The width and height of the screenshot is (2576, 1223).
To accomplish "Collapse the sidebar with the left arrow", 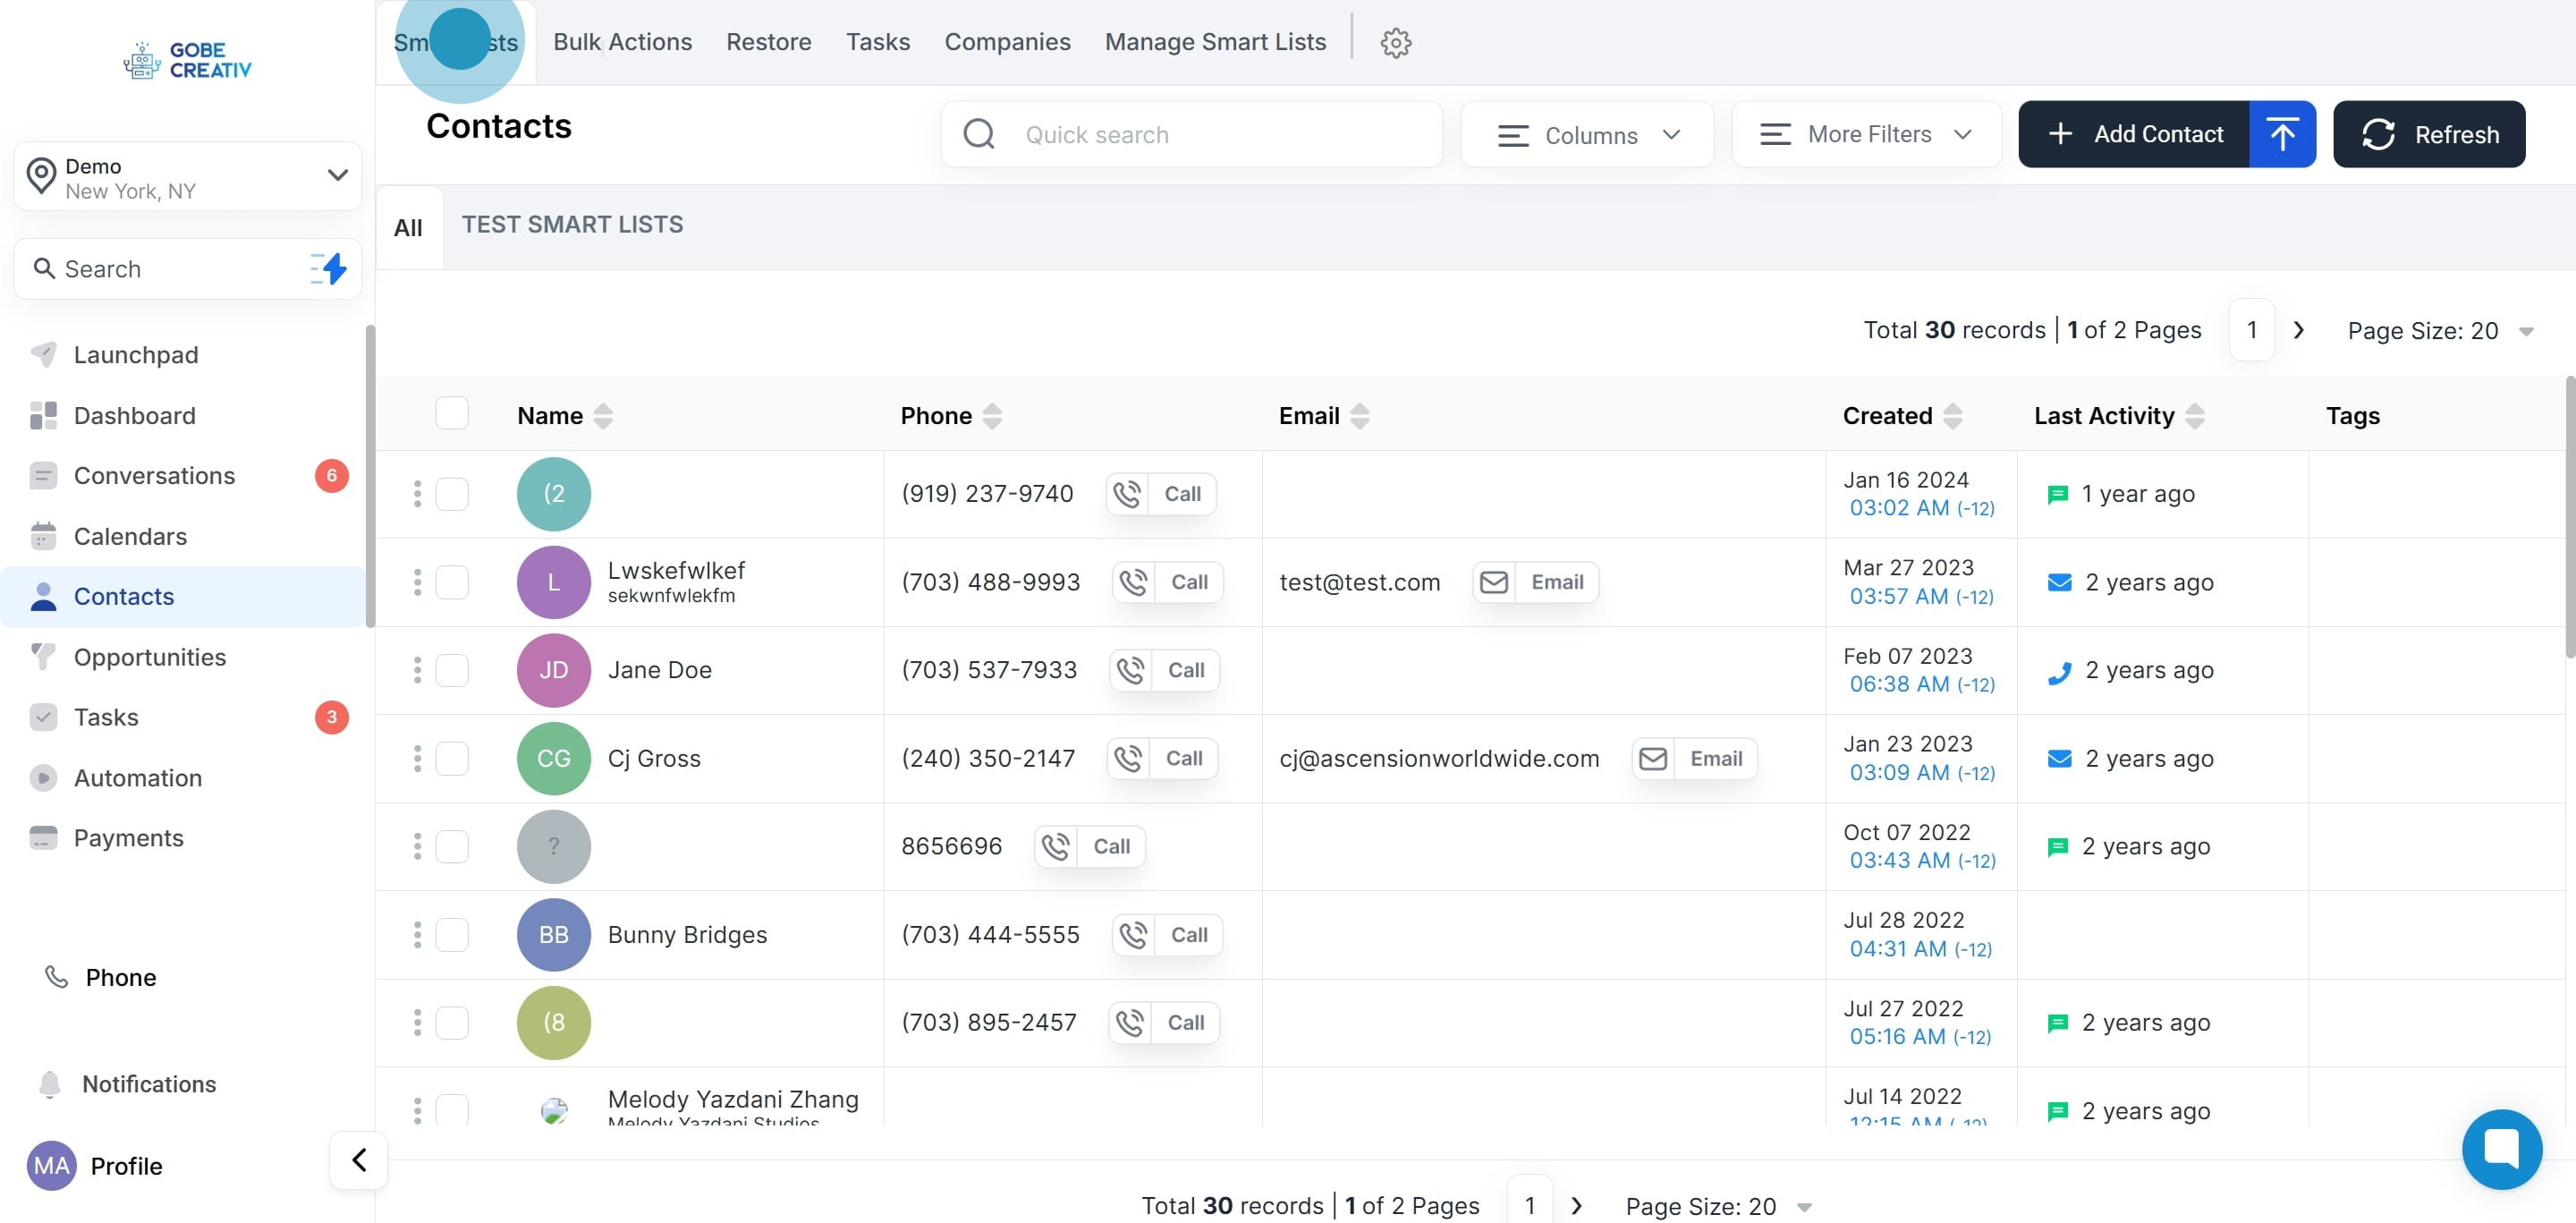I will (x=358, y=1160).
